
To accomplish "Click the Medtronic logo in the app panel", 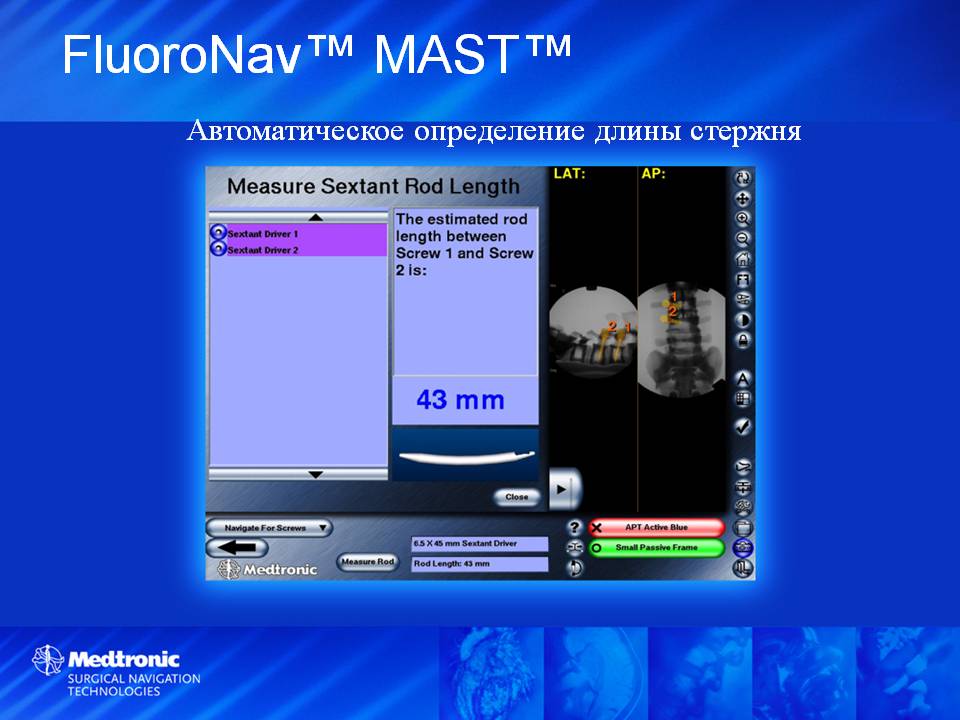I will (x=268, y=569).
